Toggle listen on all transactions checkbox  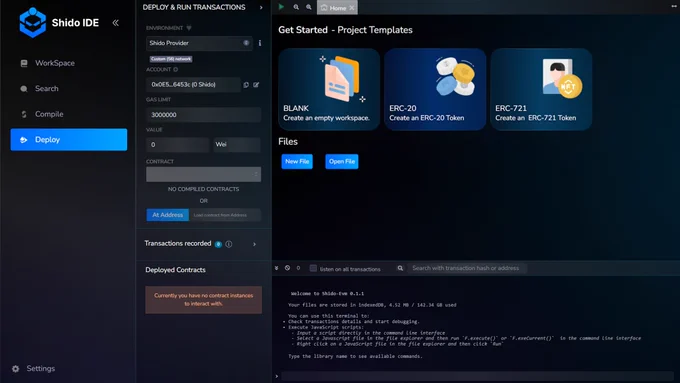pos(313,268)
